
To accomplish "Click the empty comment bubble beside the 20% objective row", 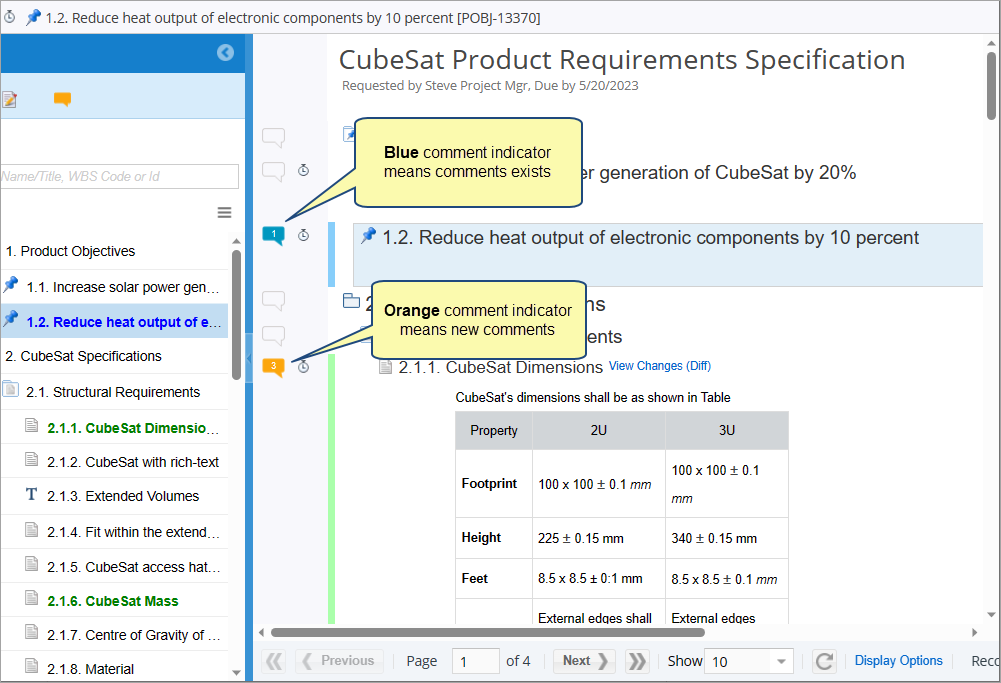I will click(273, 171).
